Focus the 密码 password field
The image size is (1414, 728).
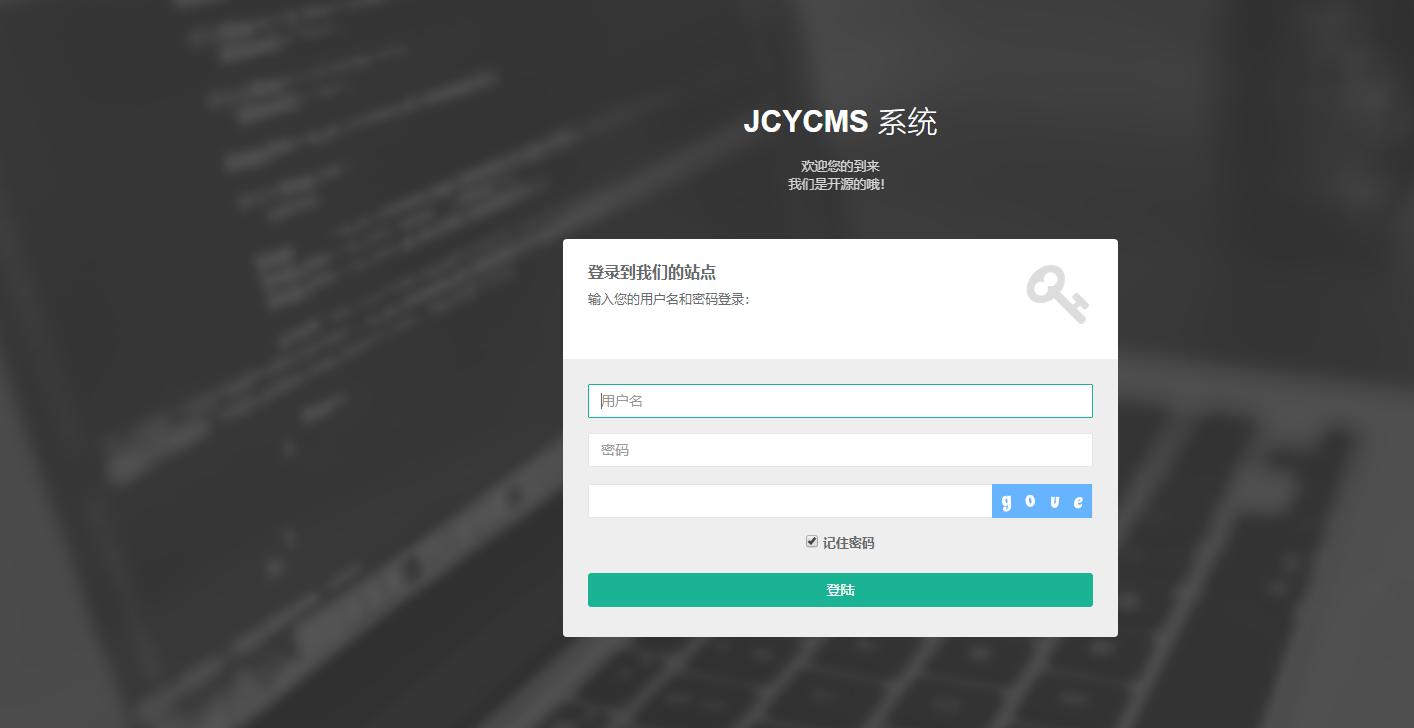840,450
